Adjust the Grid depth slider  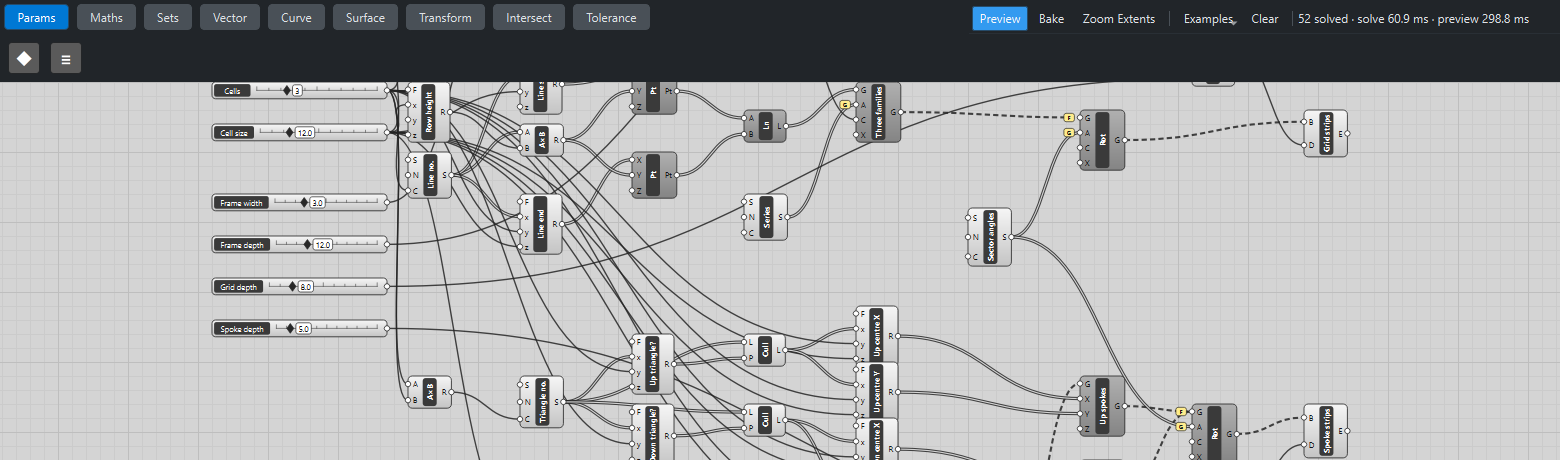[299, 286]
